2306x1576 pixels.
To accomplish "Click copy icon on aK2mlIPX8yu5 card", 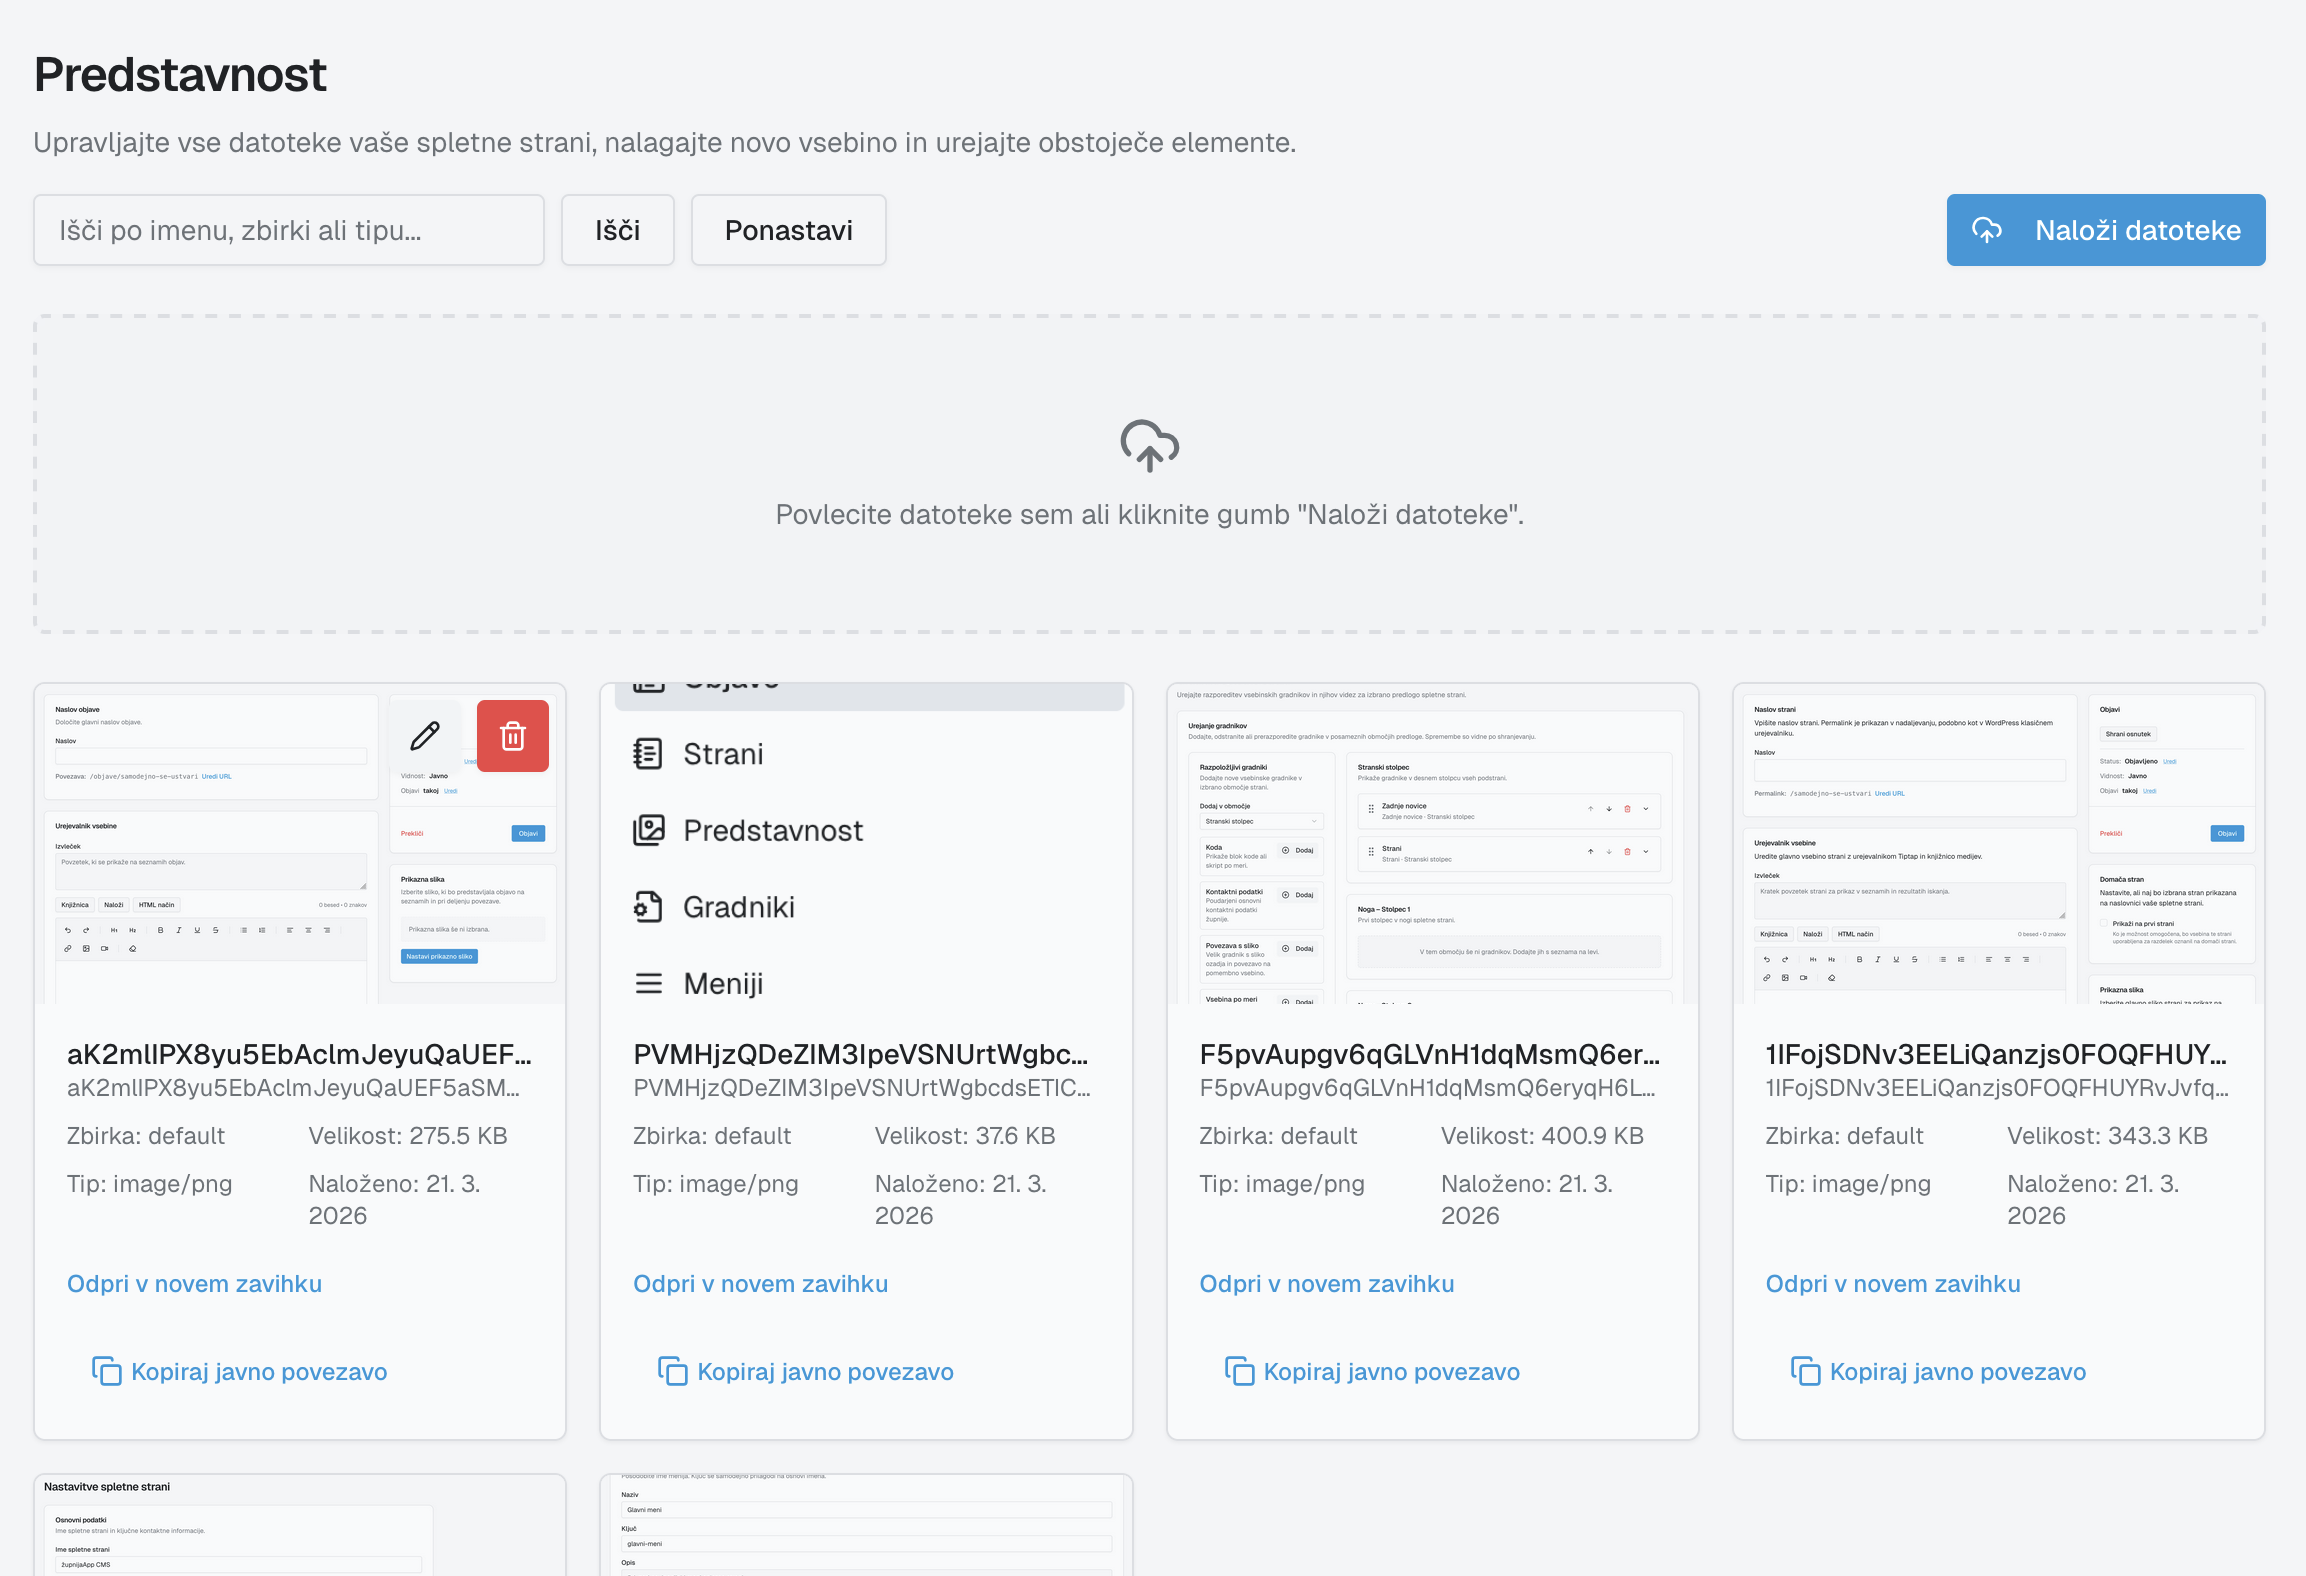I will click(107, 1371).
